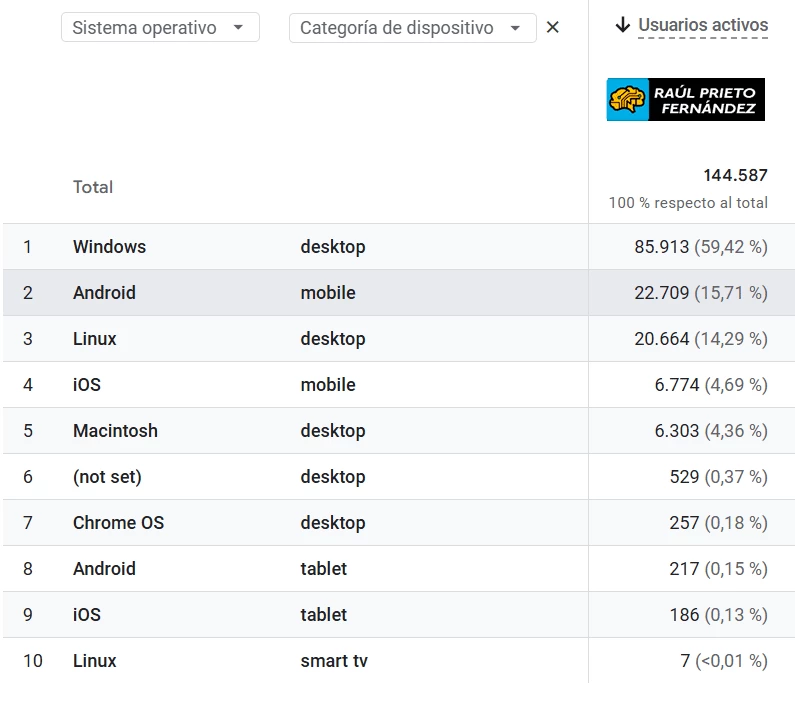Click iOS in the mobile row

(x=87, y=385)
